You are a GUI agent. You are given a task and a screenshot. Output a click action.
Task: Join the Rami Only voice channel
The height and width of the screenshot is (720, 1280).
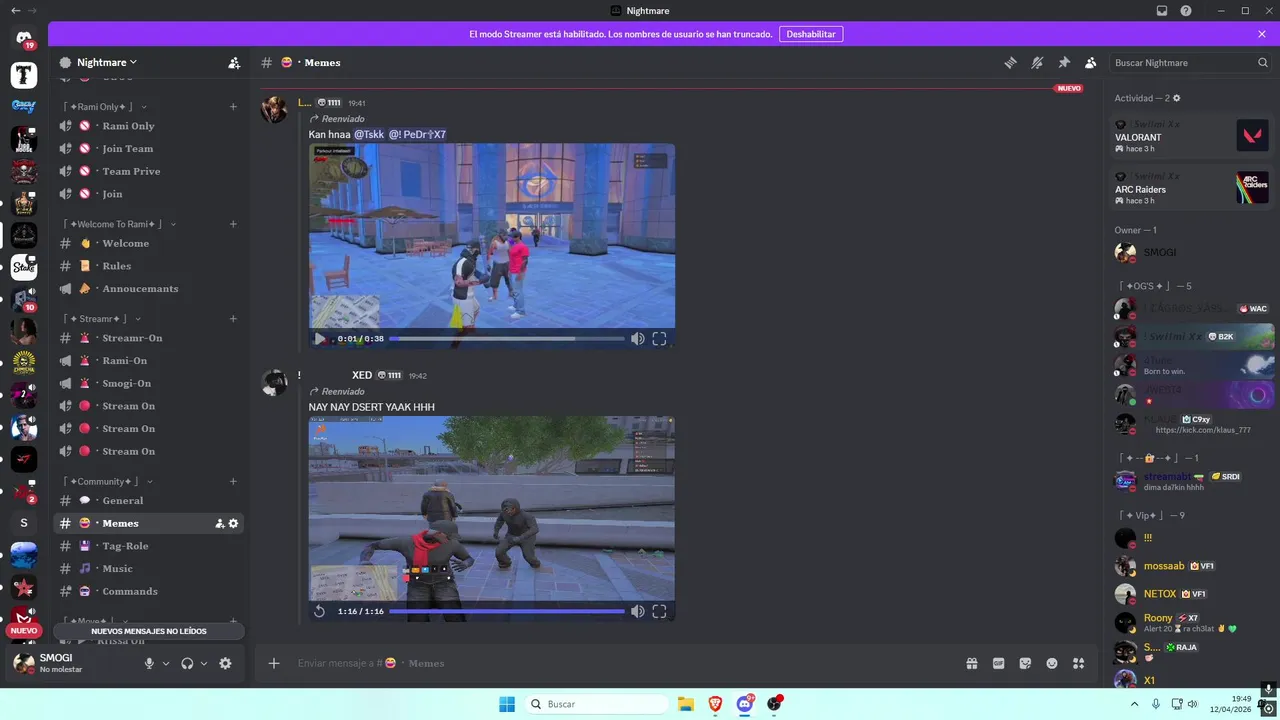click(x=148, y=126)
